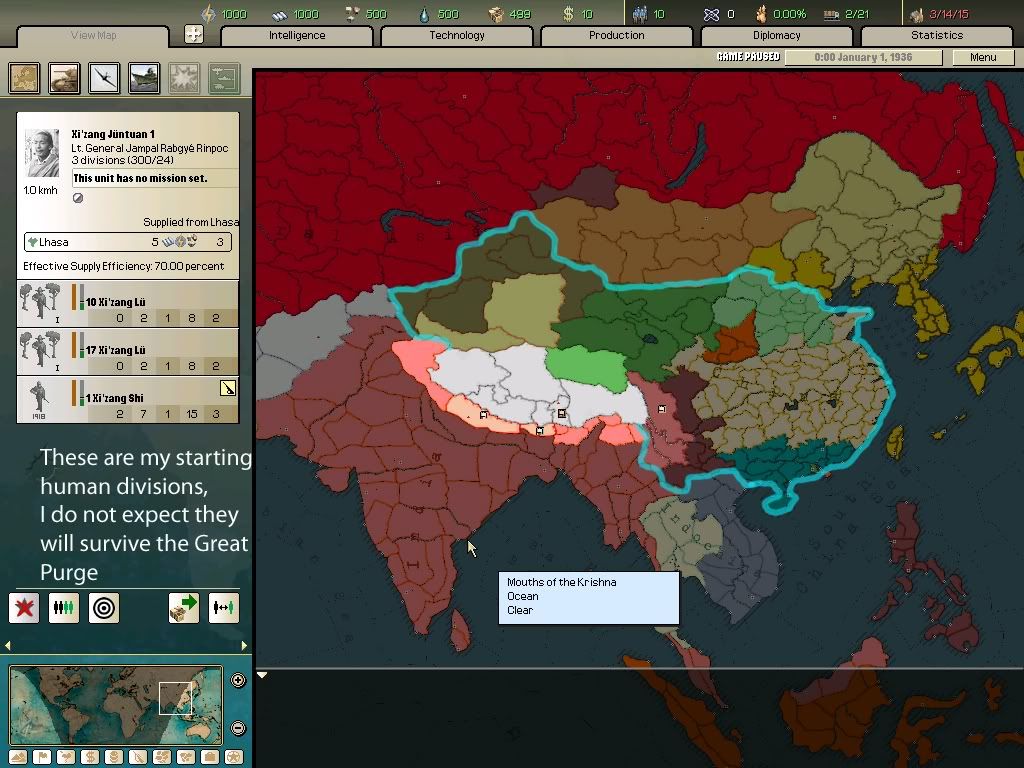This screenshot has height=768, width=1024.
Task: Click the dissent flame icon in top bar
Action: tap(761, 14)
